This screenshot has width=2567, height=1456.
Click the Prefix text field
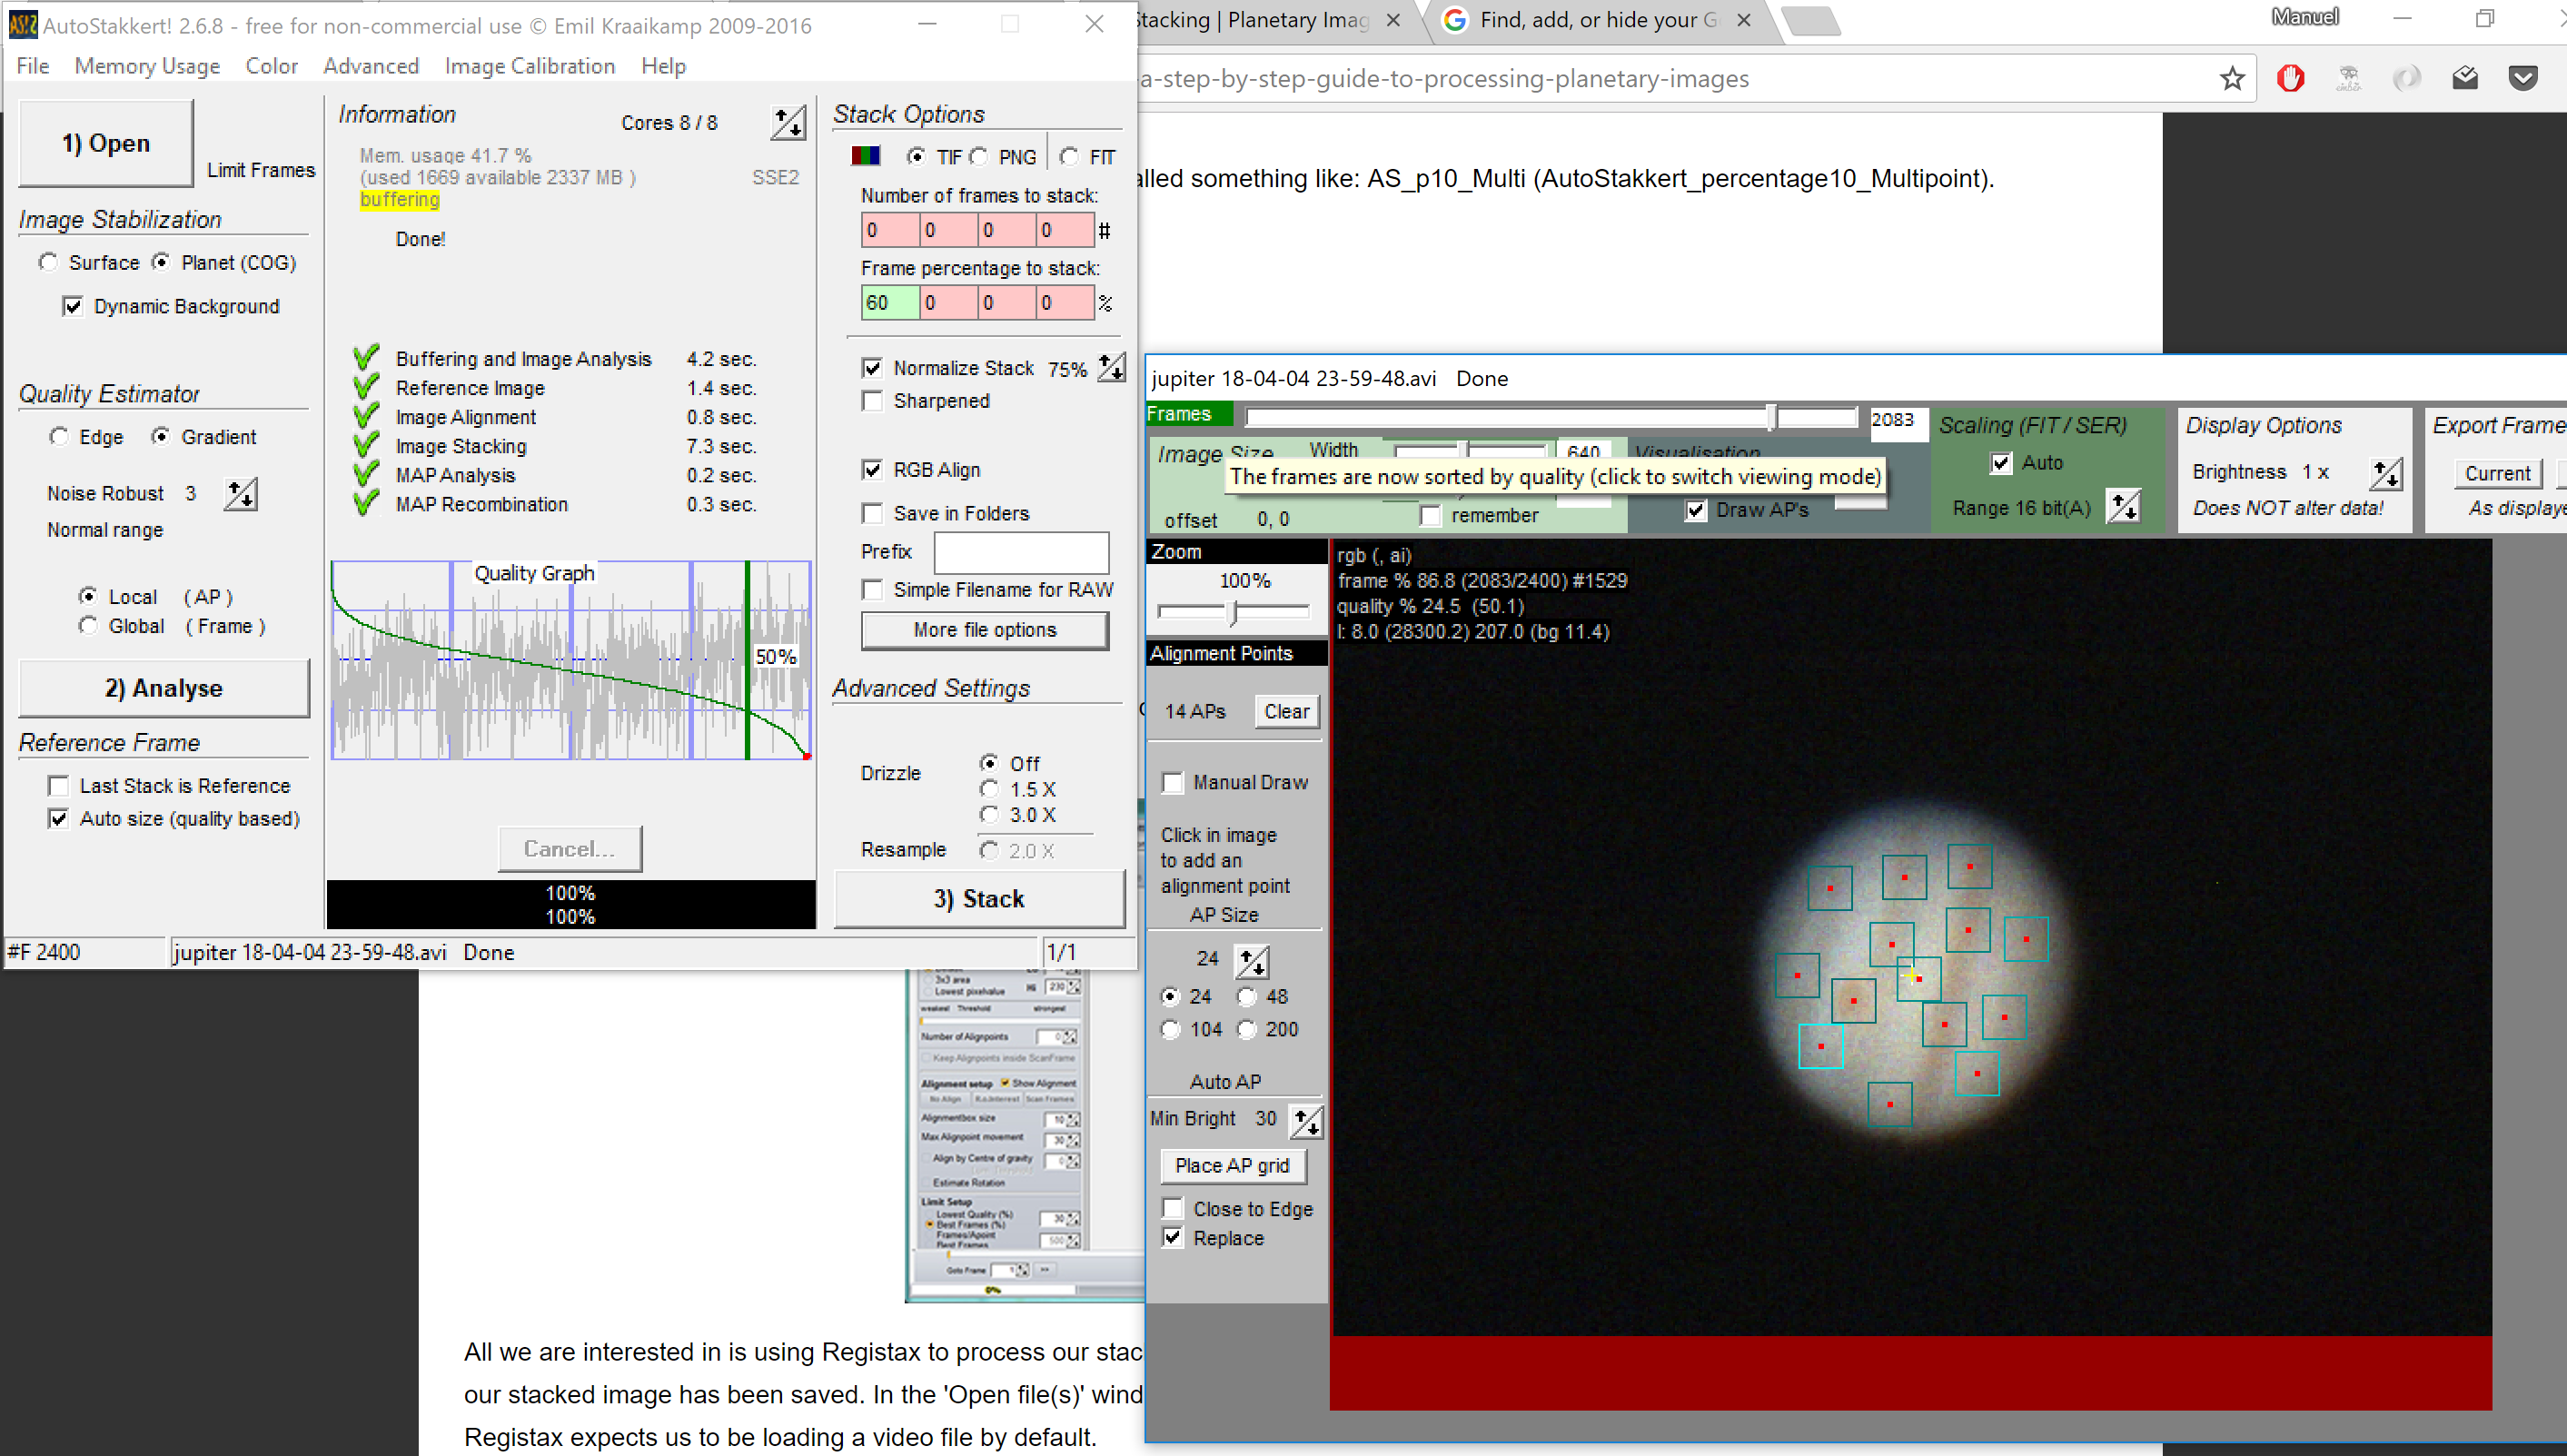click(1021, 552)
